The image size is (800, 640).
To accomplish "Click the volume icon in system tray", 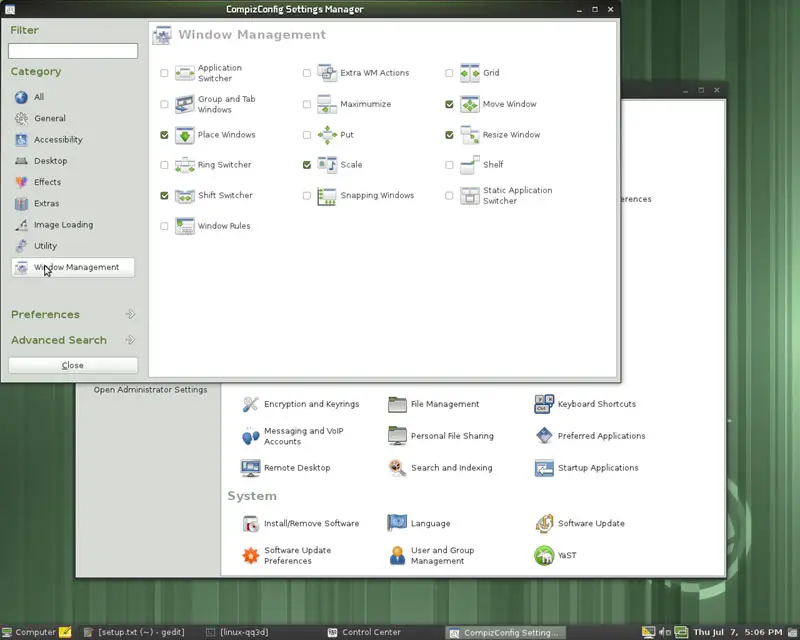I will [x=664, y=632].
